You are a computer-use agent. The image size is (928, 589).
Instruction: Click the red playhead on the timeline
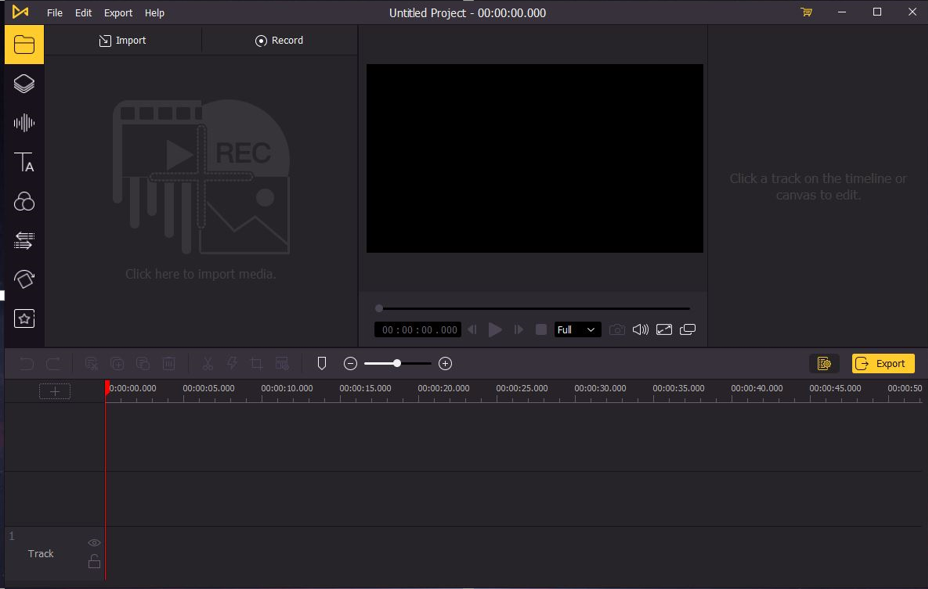[x=107, y=388]
